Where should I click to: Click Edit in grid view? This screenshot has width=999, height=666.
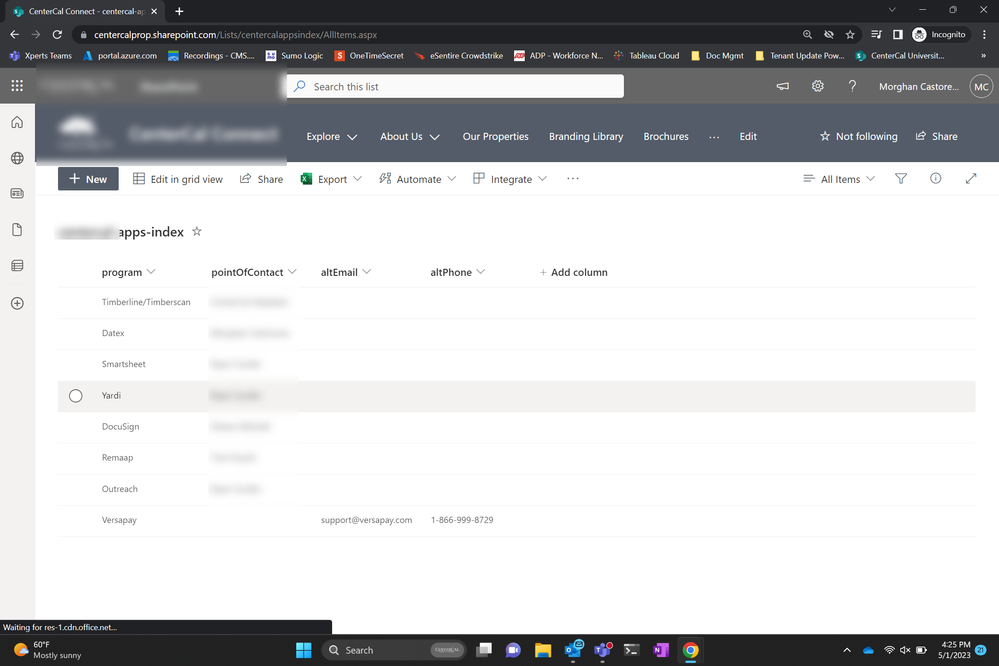coord(178,179)
